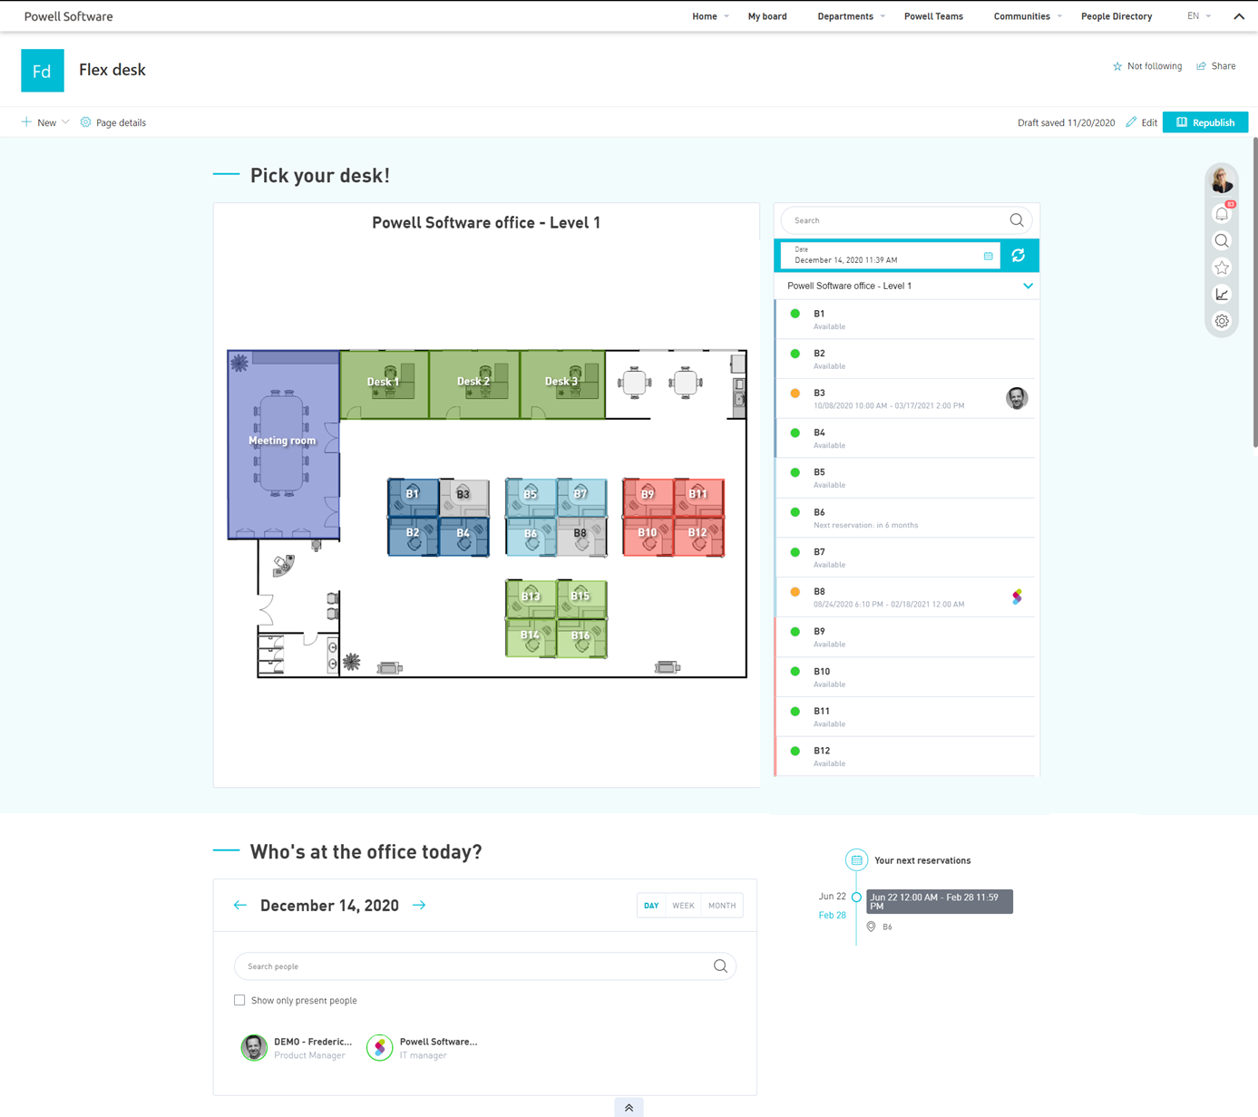Switch to WEEK view
1258x1117 pixels.
683,906
